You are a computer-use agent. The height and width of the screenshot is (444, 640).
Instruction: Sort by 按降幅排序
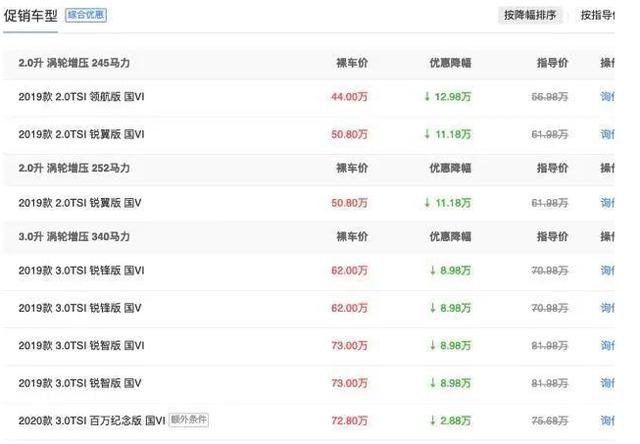click(530, 16)
